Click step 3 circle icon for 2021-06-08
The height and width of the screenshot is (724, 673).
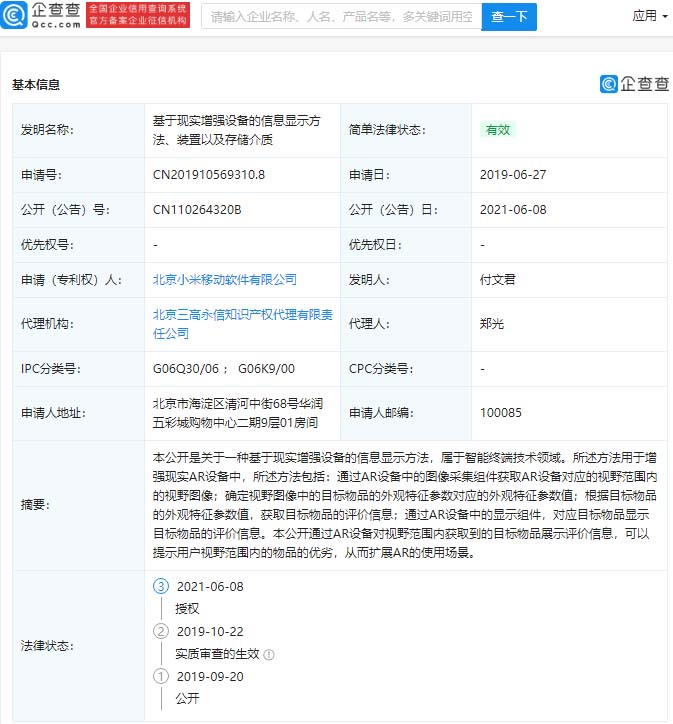point(161,587)
